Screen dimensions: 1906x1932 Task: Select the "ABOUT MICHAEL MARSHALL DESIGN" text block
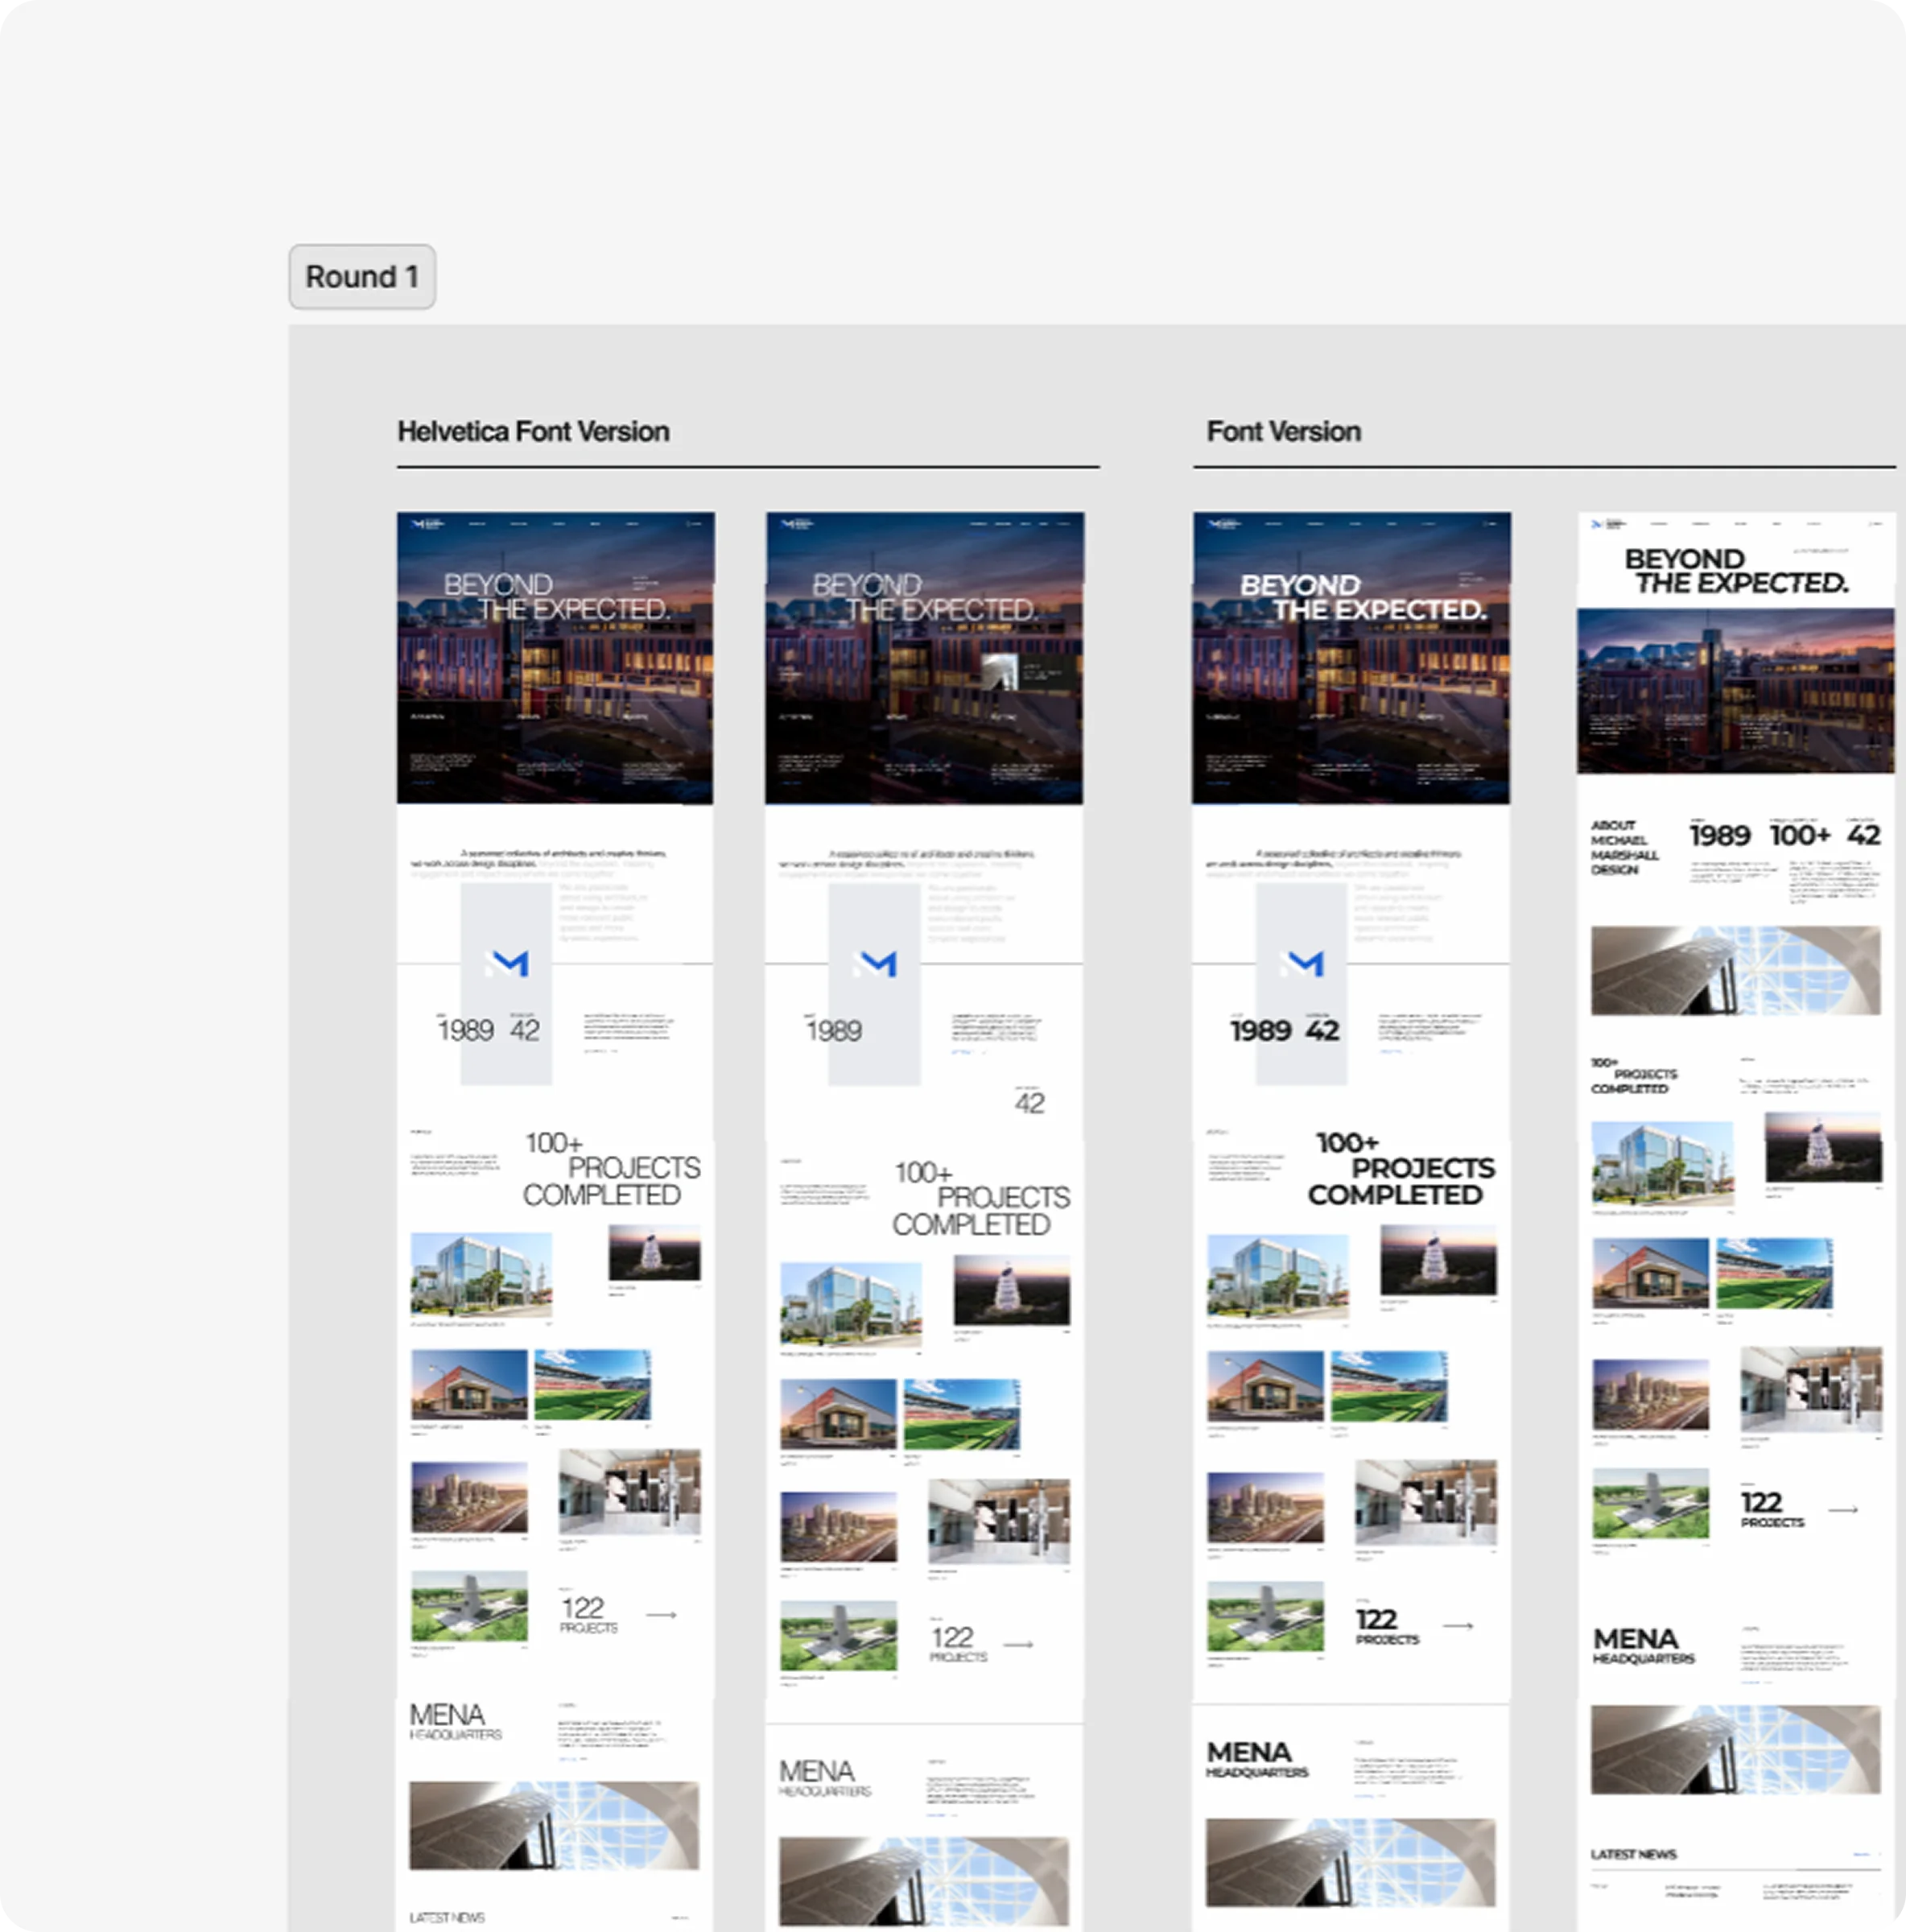click(x=1625, y=848)
